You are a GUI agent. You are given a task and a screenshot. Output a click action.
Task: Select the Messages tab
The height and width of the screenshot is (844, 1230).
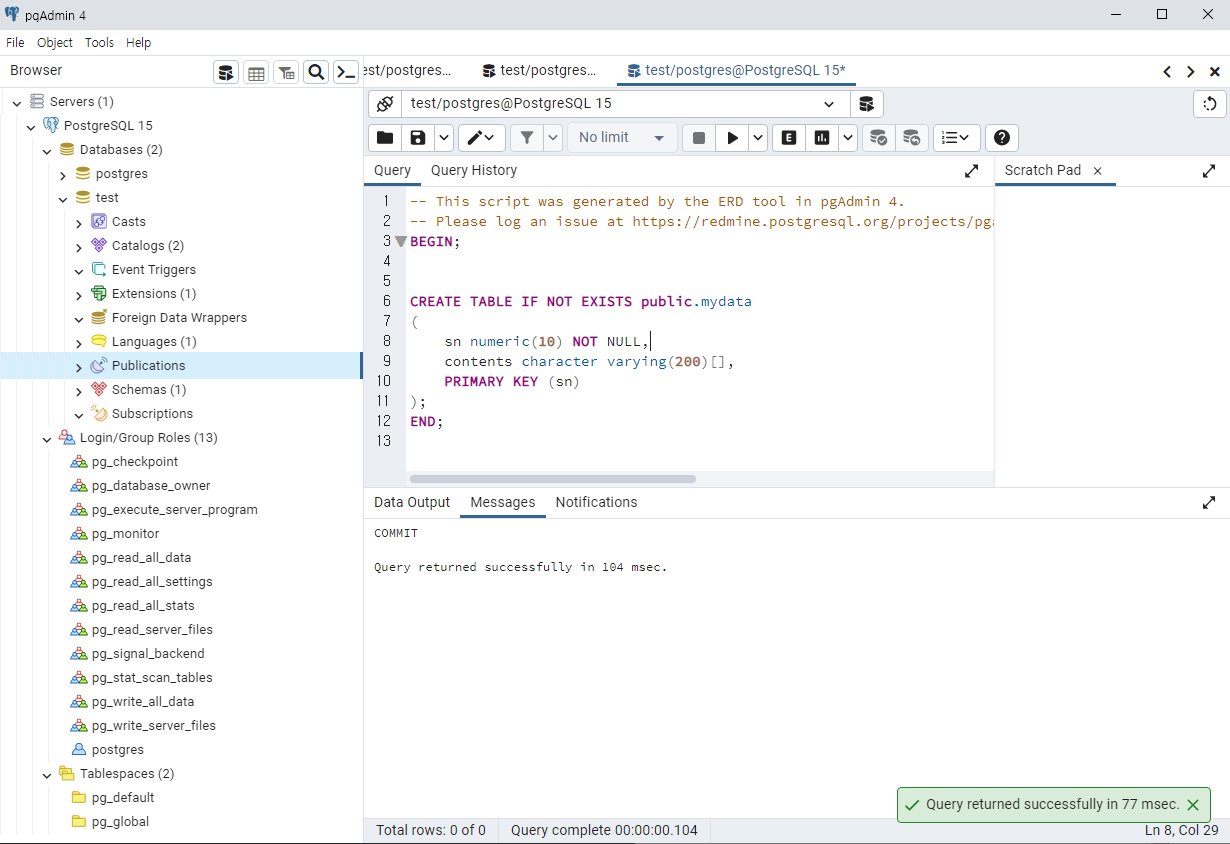503,502
